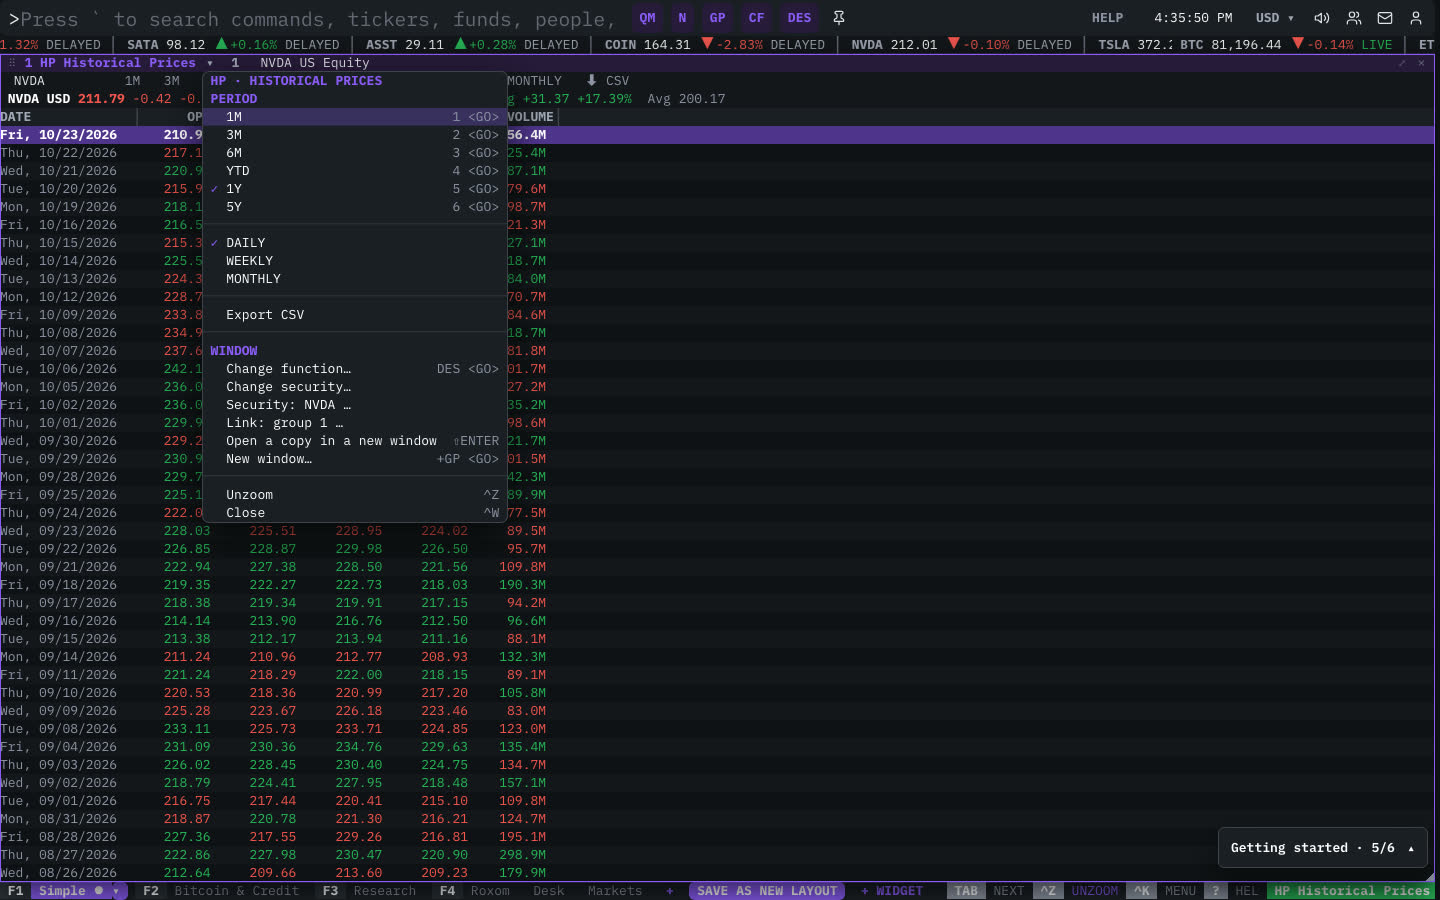Choose MONTHLY frequency in the menu

[355, 279]
